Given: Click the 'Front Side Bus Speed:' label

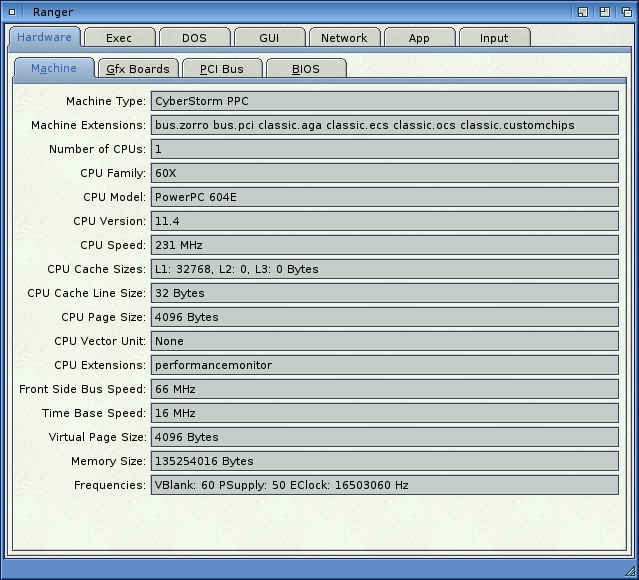Looking at the screenshot, I should coord(82,389).
